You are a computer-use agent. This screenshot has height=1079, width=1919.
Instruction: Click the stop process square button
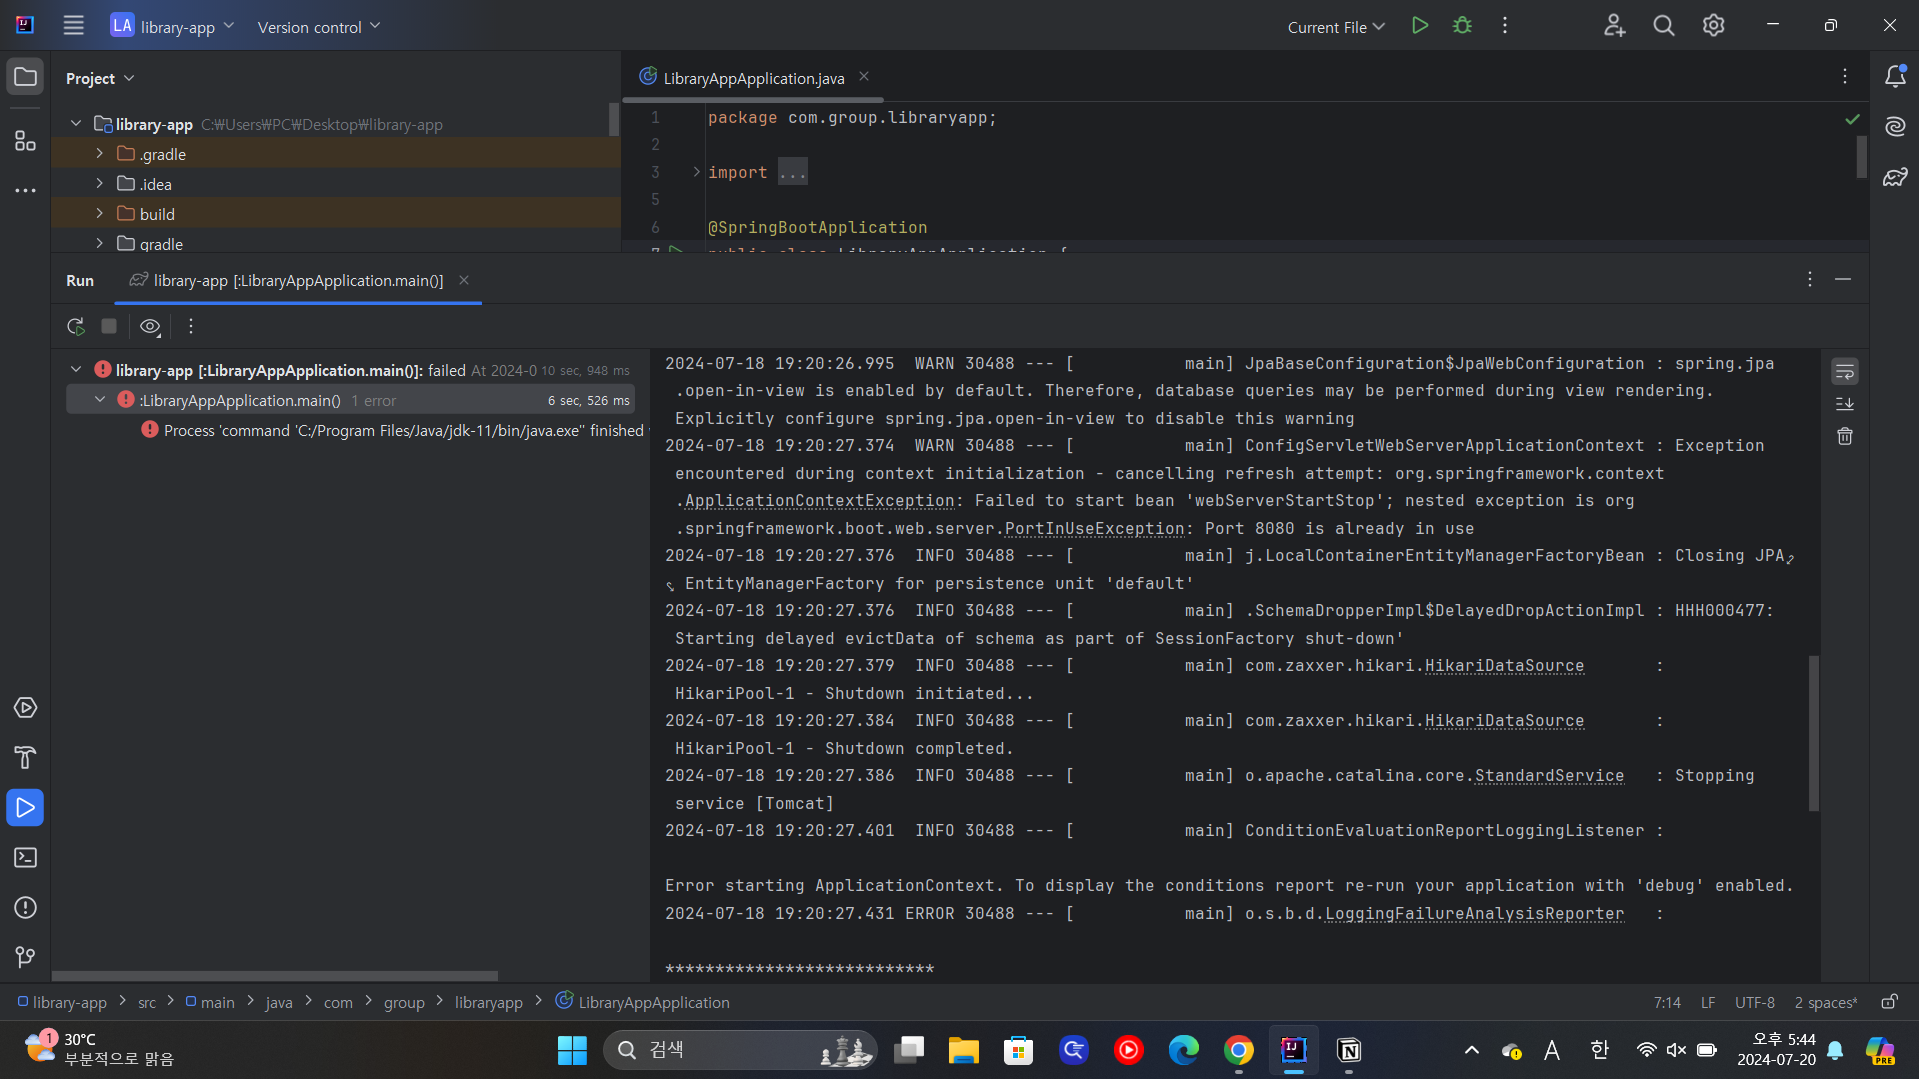click(109, 326)
